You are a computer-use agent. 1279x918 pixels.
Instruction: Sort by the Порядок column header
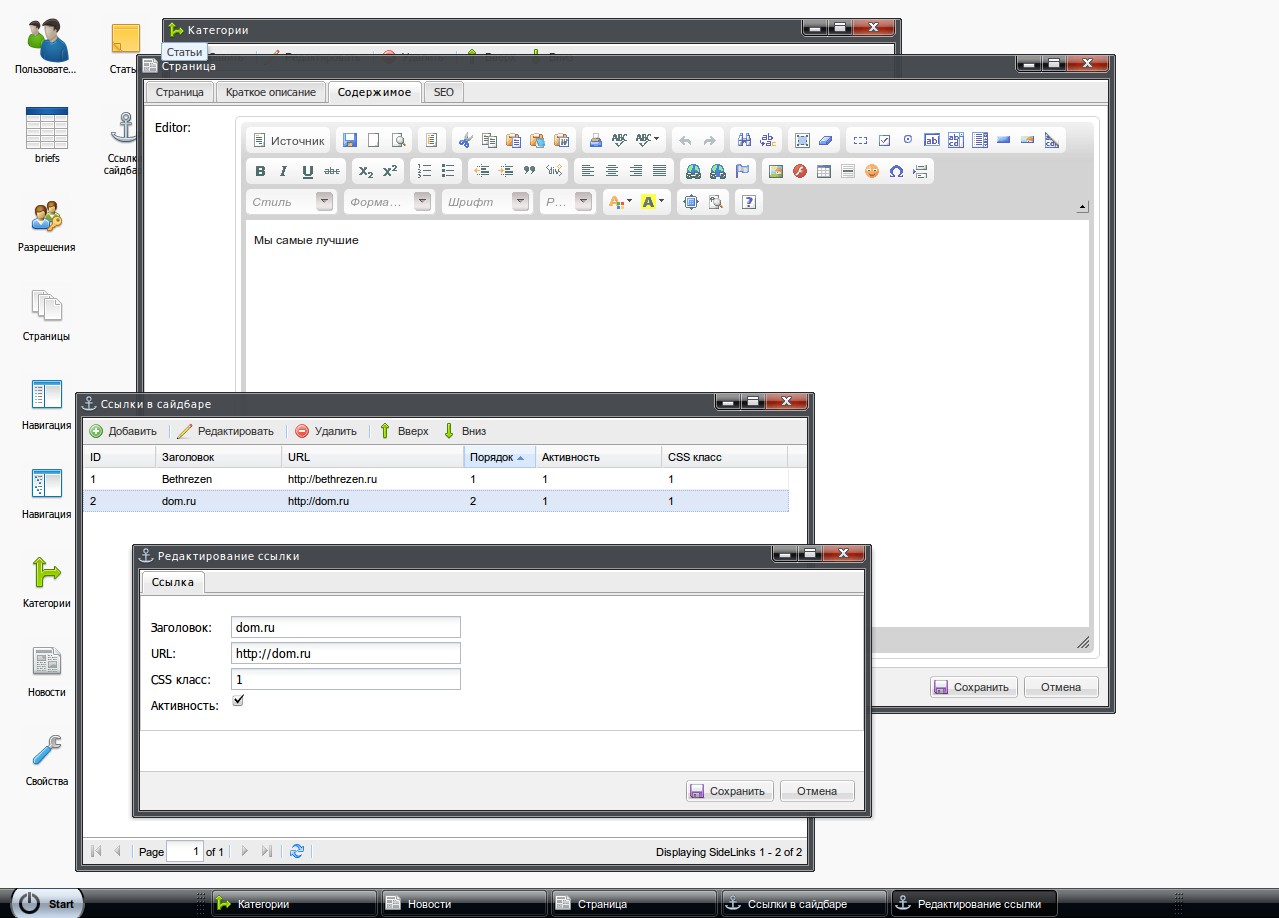click(x=499, y=457)
